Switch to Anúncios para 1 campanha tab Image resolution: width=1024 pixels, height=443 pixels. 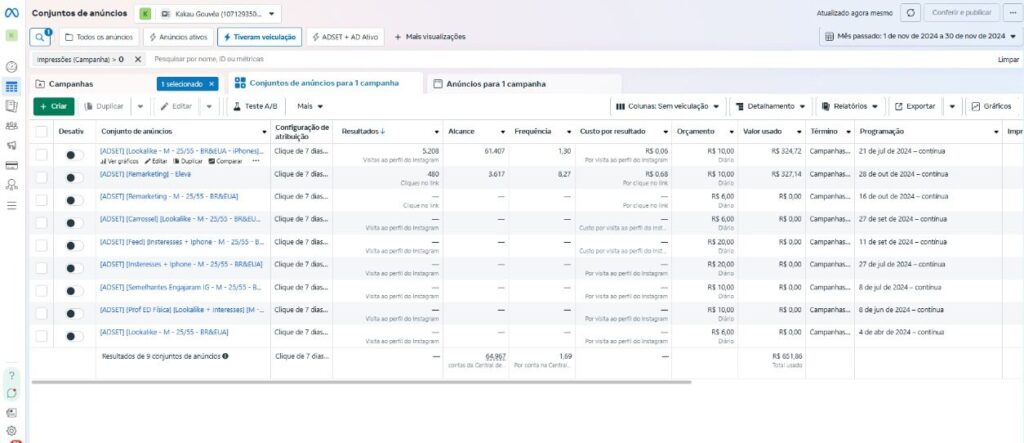coord(524,84)
